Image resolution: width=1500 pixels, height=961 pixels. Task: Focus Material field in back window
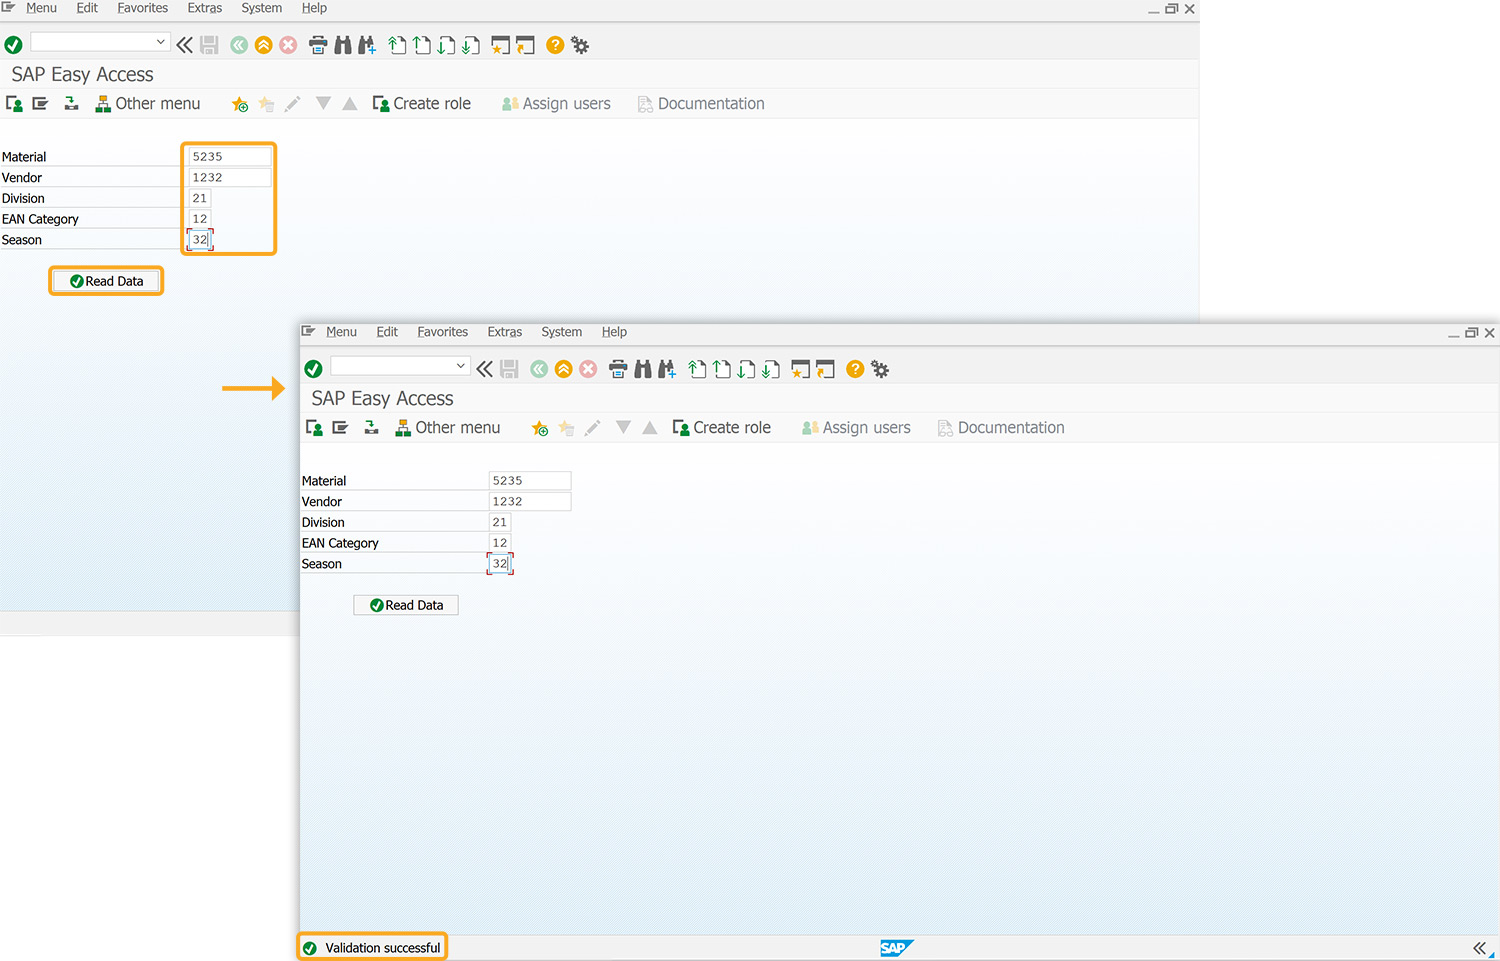point(230,157)
